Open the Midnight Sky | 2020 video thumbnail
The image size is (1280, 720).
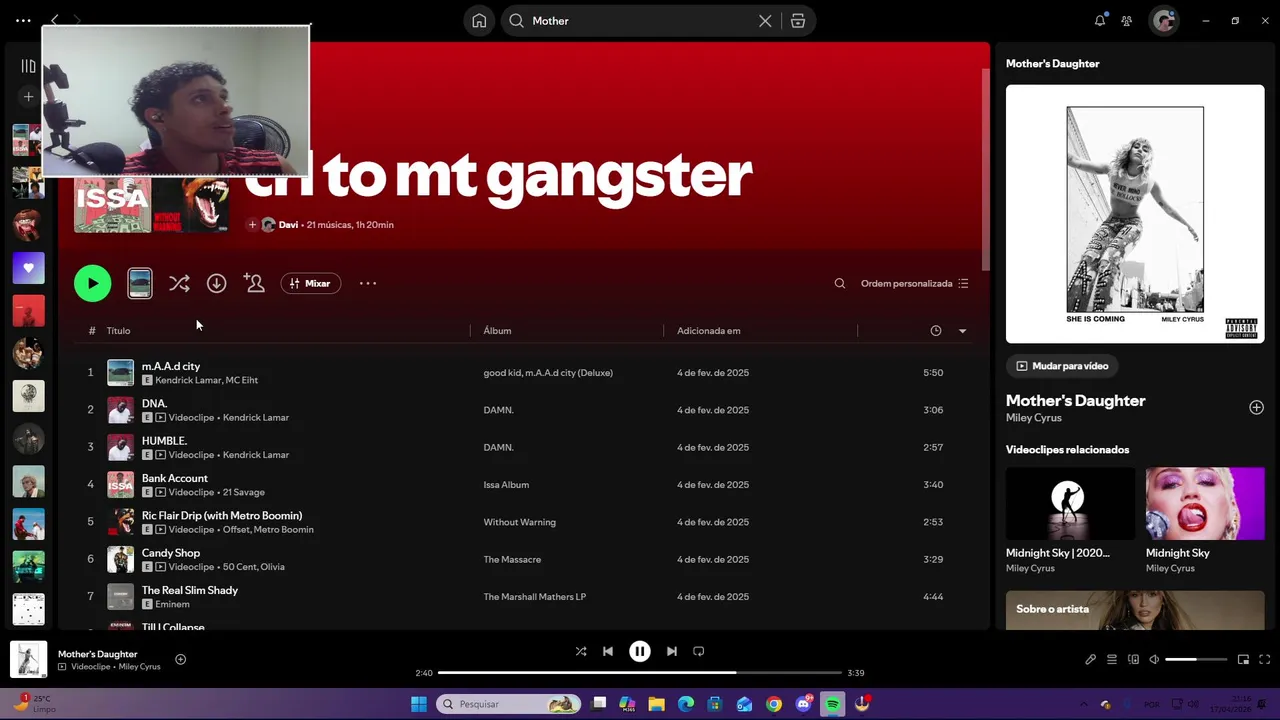tap(1070, 504)
